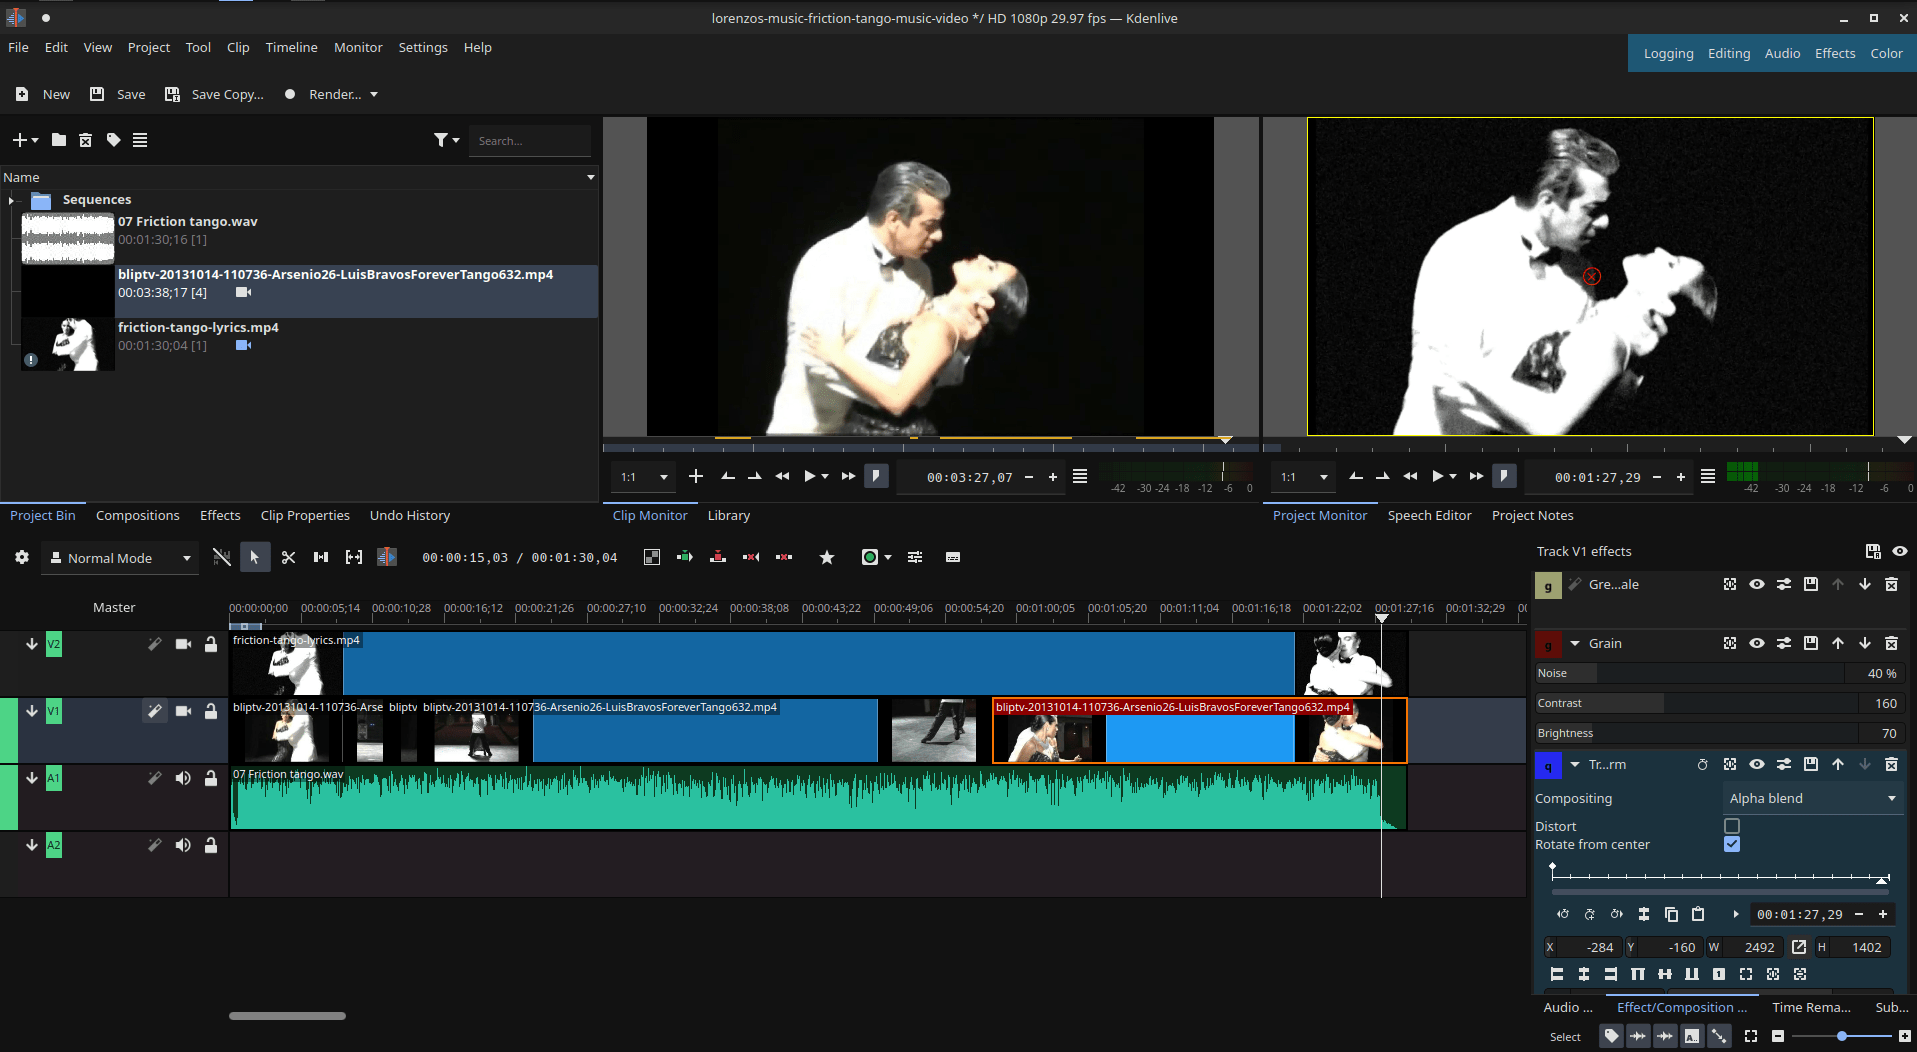Open the Timeline menu

coord(291,47)
